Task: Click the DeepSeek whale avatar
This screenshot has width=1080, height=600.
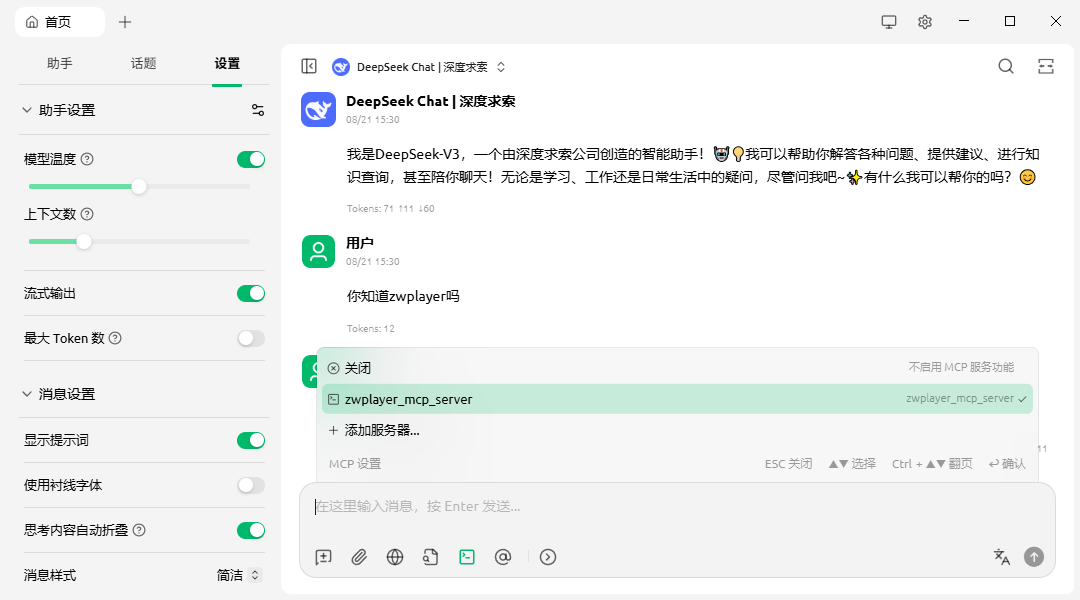Action: point(318,110)
